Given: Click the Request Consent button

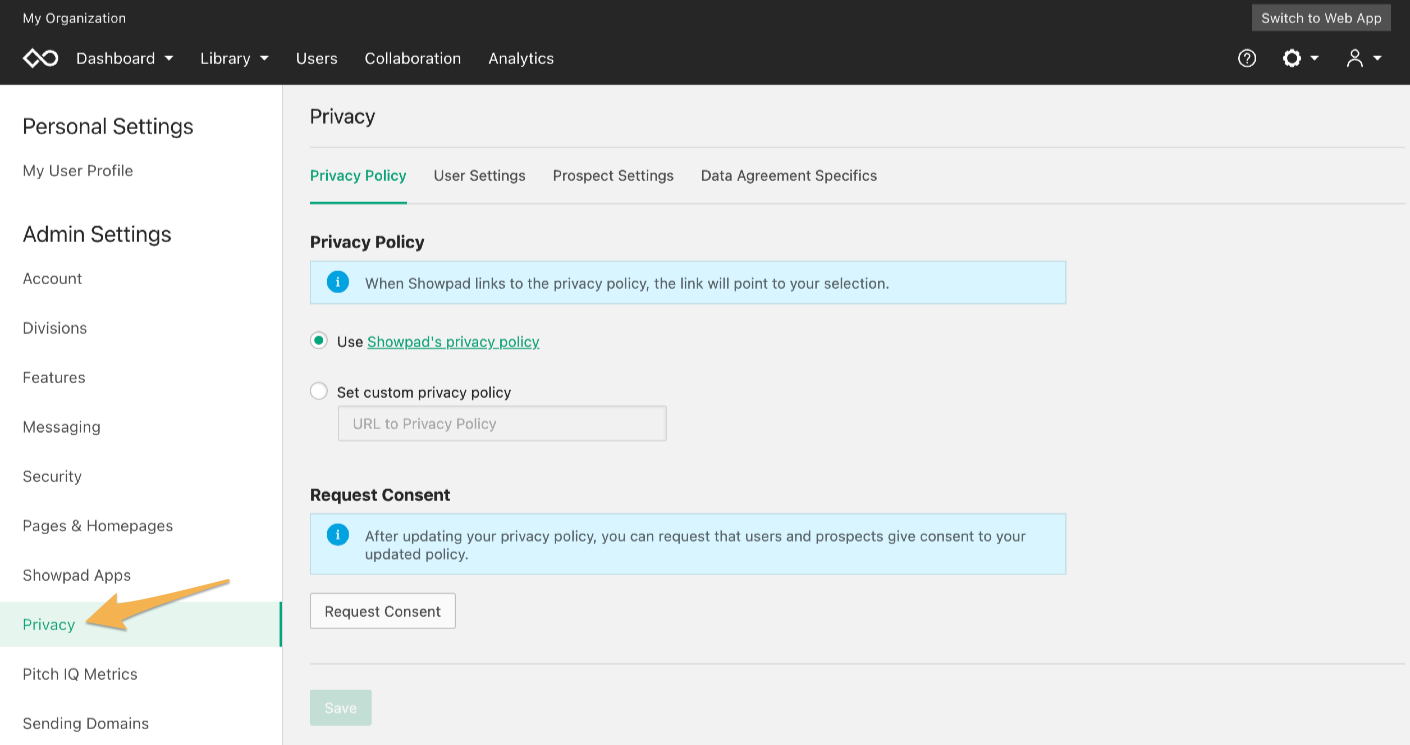Looking at the screenshot, I should pyautogui.click(x=383, y=611).
